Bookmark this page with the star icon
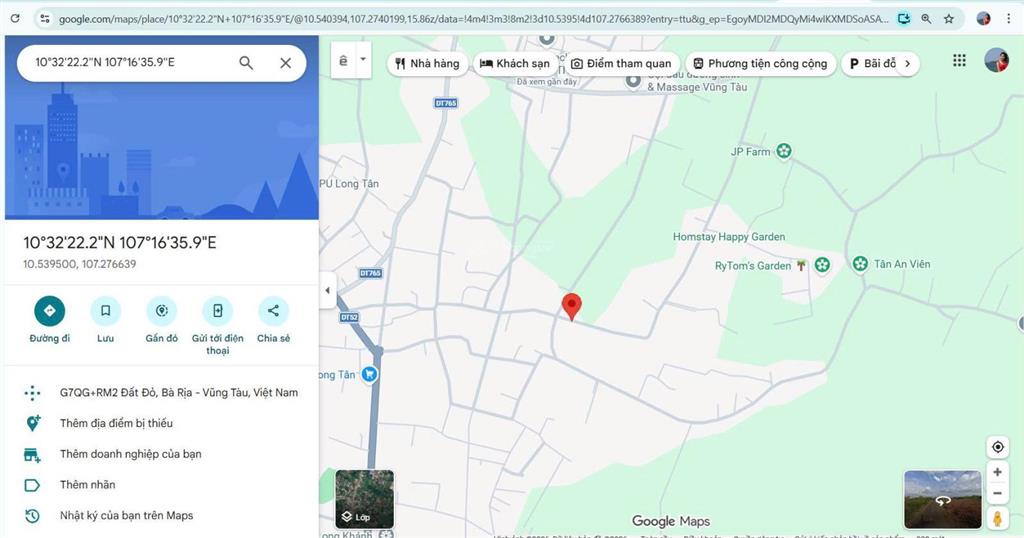The width and height of the screenshot is (1024, 538). click(948, 19)
